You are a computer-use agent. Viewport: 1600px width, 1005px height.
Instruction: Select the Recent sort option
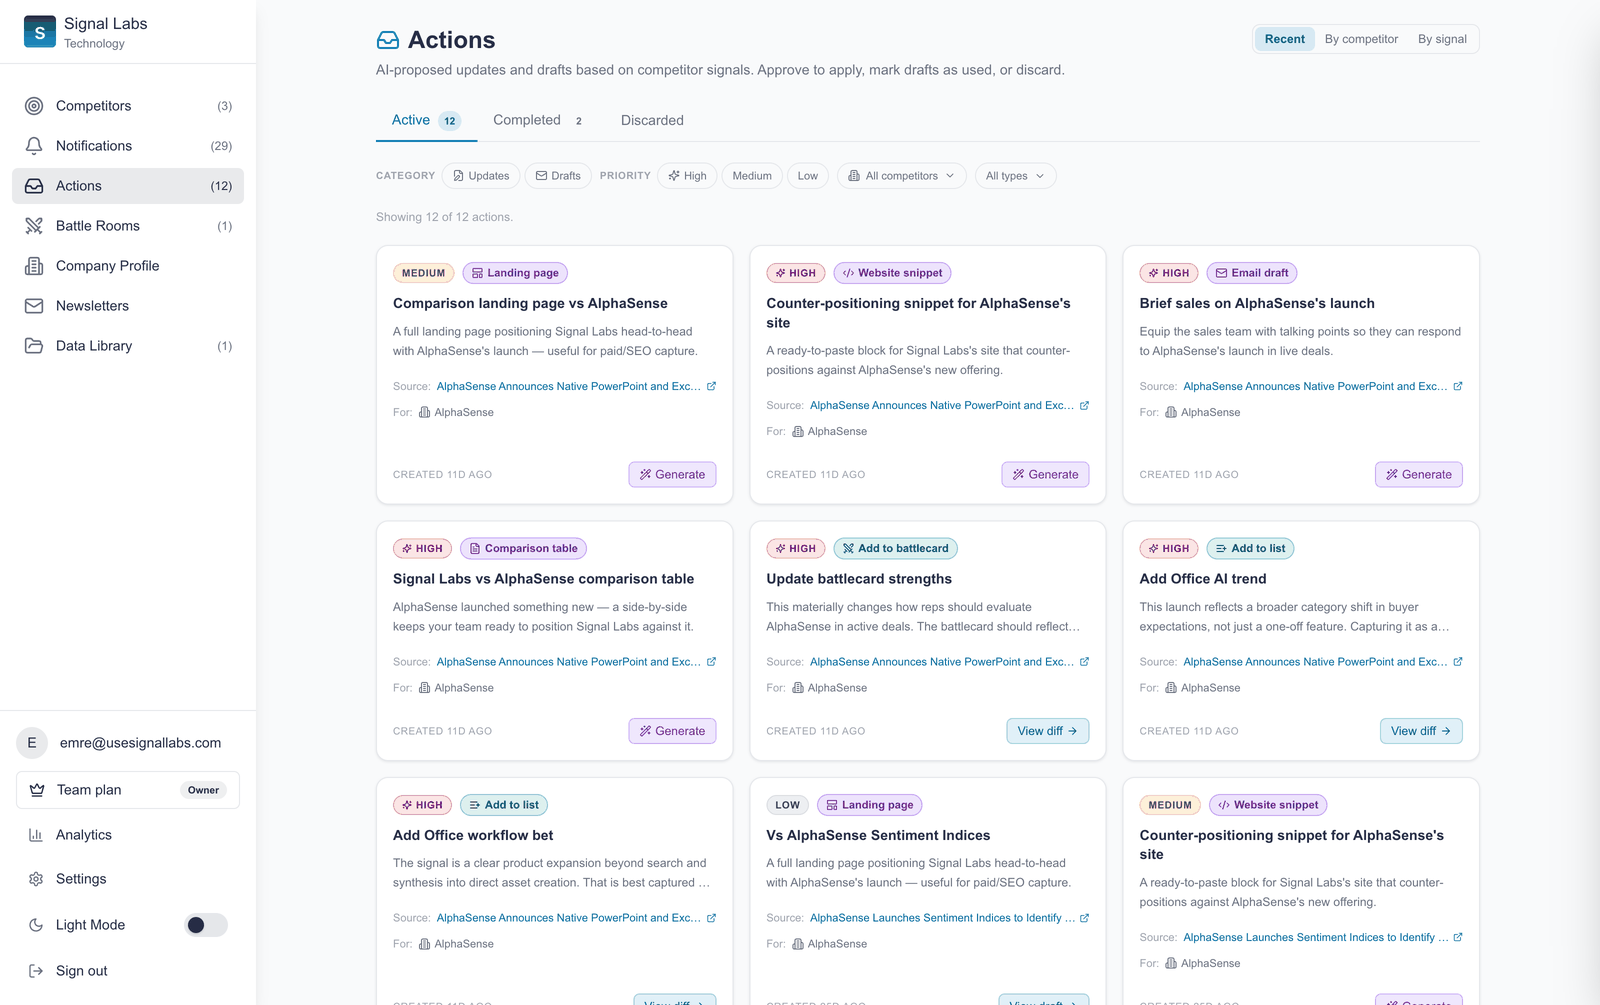1285,39
